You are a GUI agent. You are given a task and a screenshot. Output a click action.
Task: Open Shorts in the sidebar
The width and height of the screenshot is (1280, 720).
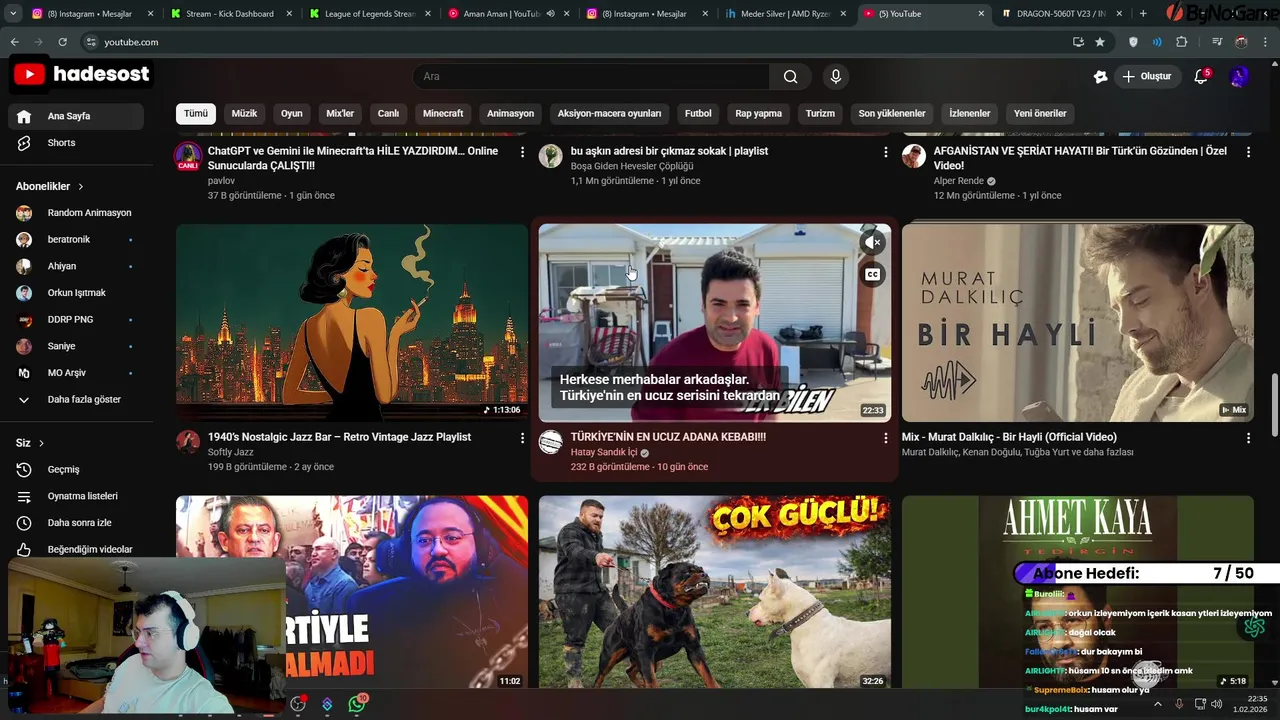[x=76, y=143]
